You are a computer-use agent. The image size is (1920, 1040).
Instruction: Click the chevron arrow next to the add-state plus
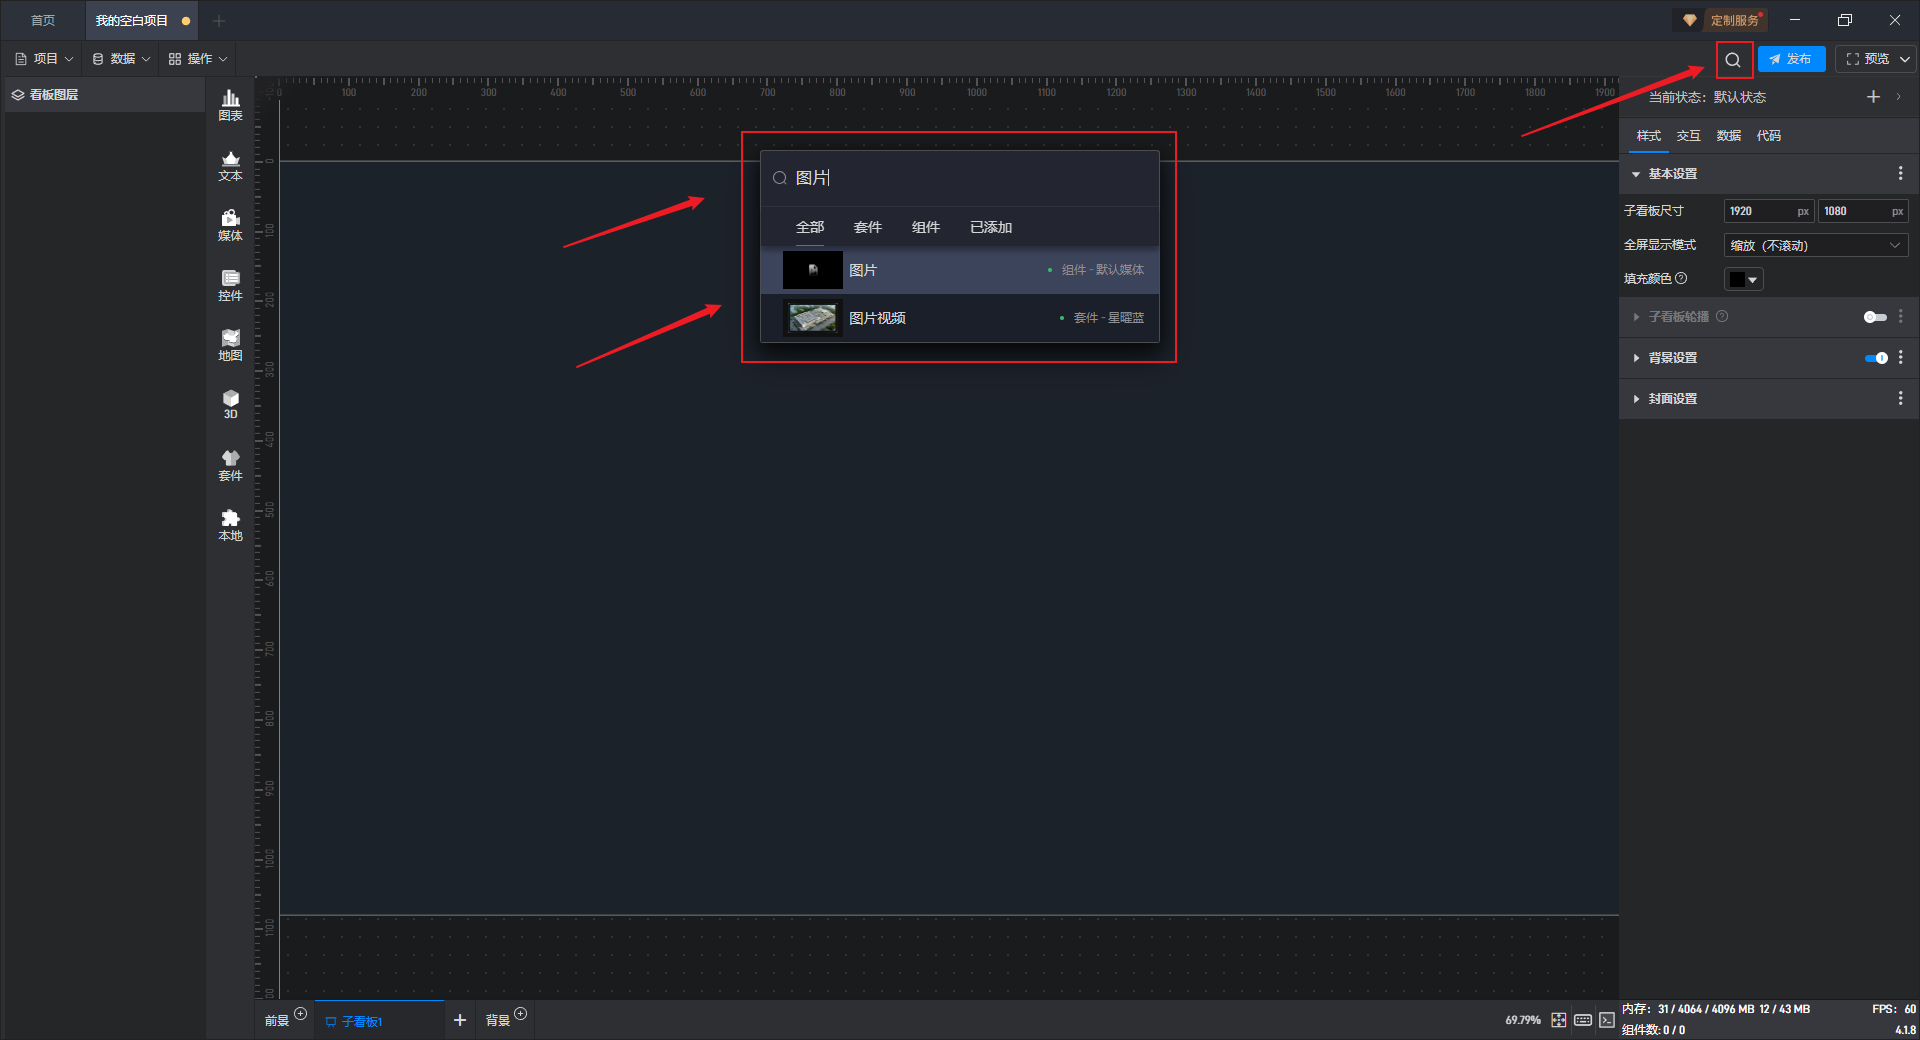(1898, 97)
